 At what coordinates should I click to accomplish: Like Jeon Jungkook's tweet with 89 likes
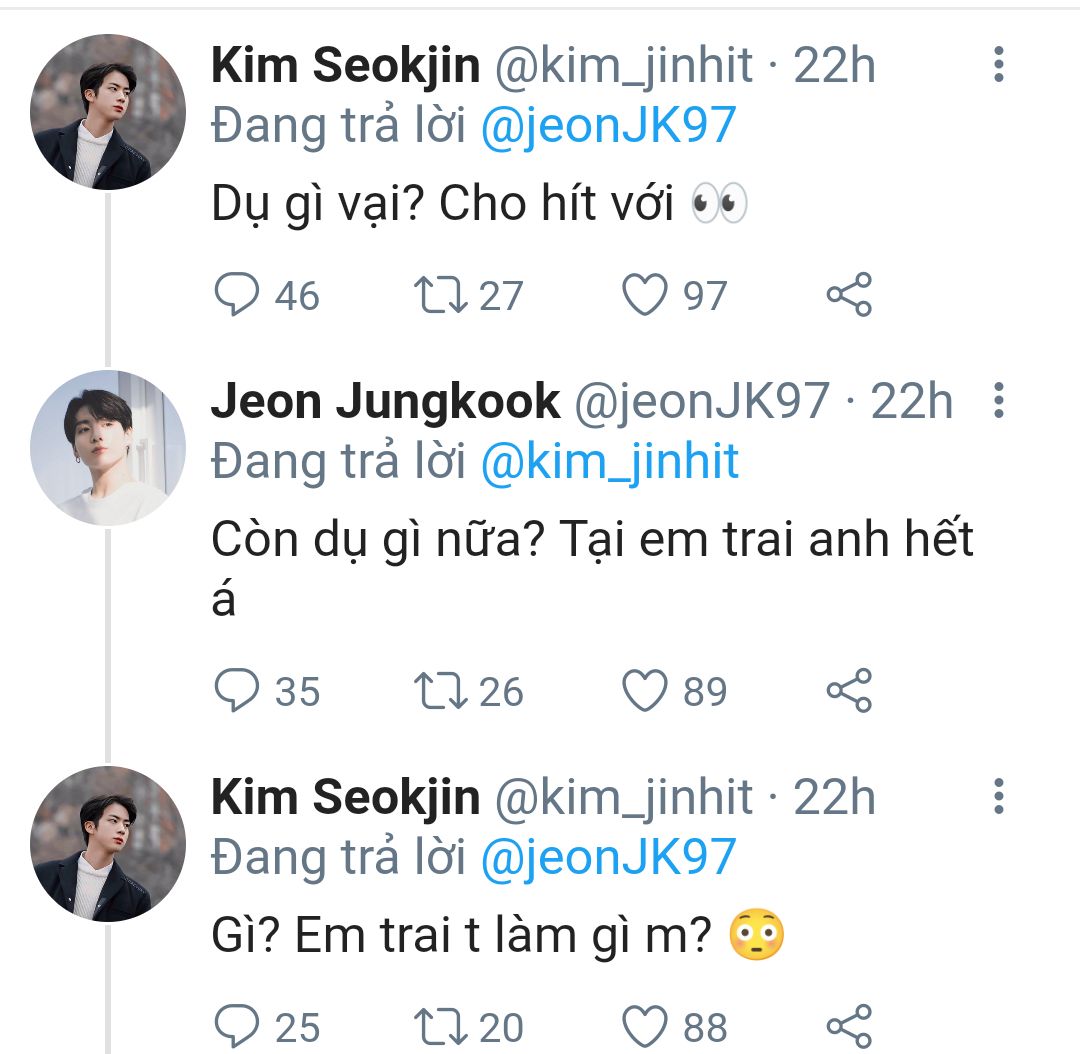point(645,691)
